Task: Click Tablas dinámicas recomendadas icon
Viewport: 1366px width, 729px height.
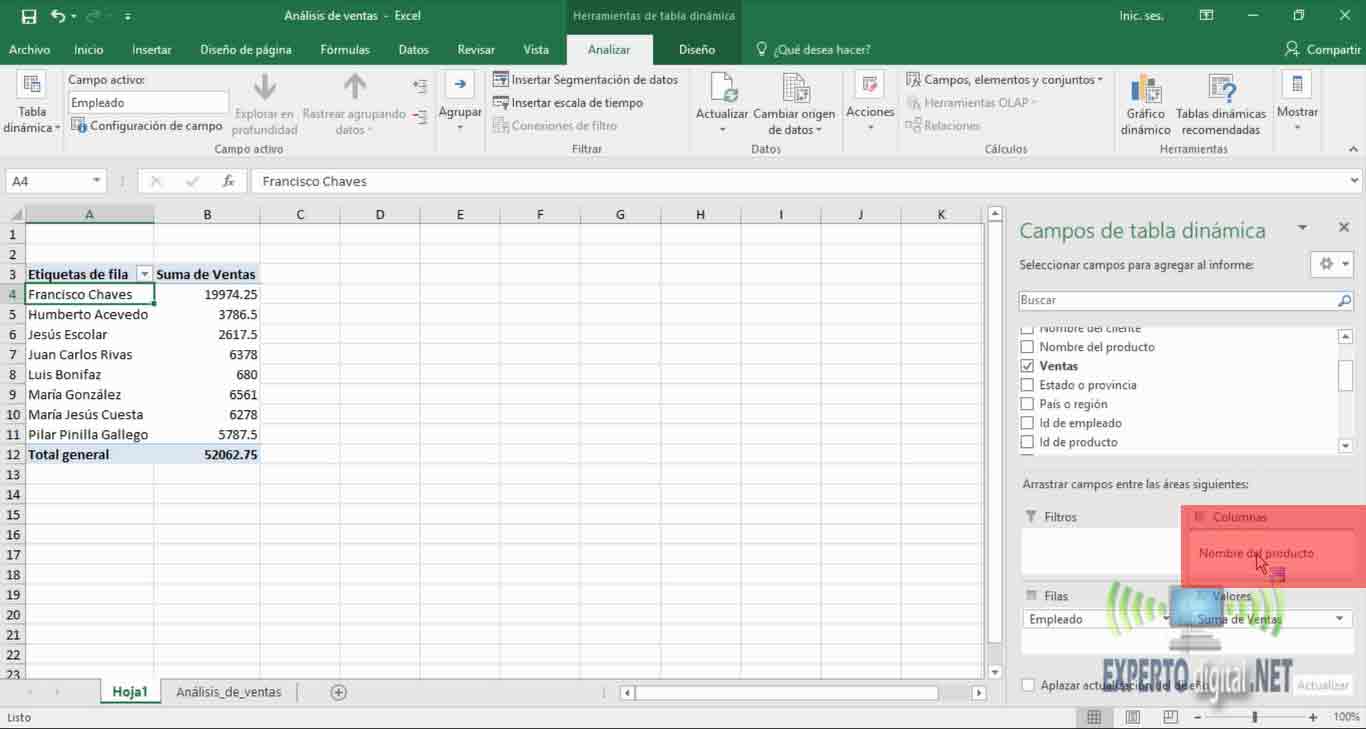Action: tap(1220, 90)
